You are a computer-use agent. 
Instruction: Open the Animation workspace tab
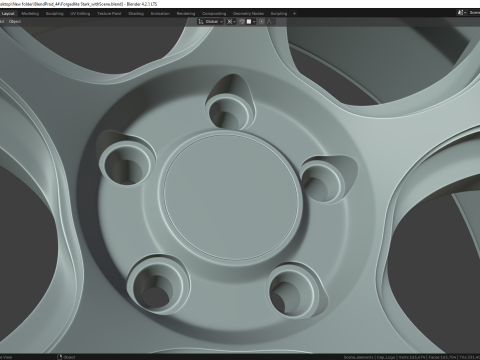coord(160,14)
